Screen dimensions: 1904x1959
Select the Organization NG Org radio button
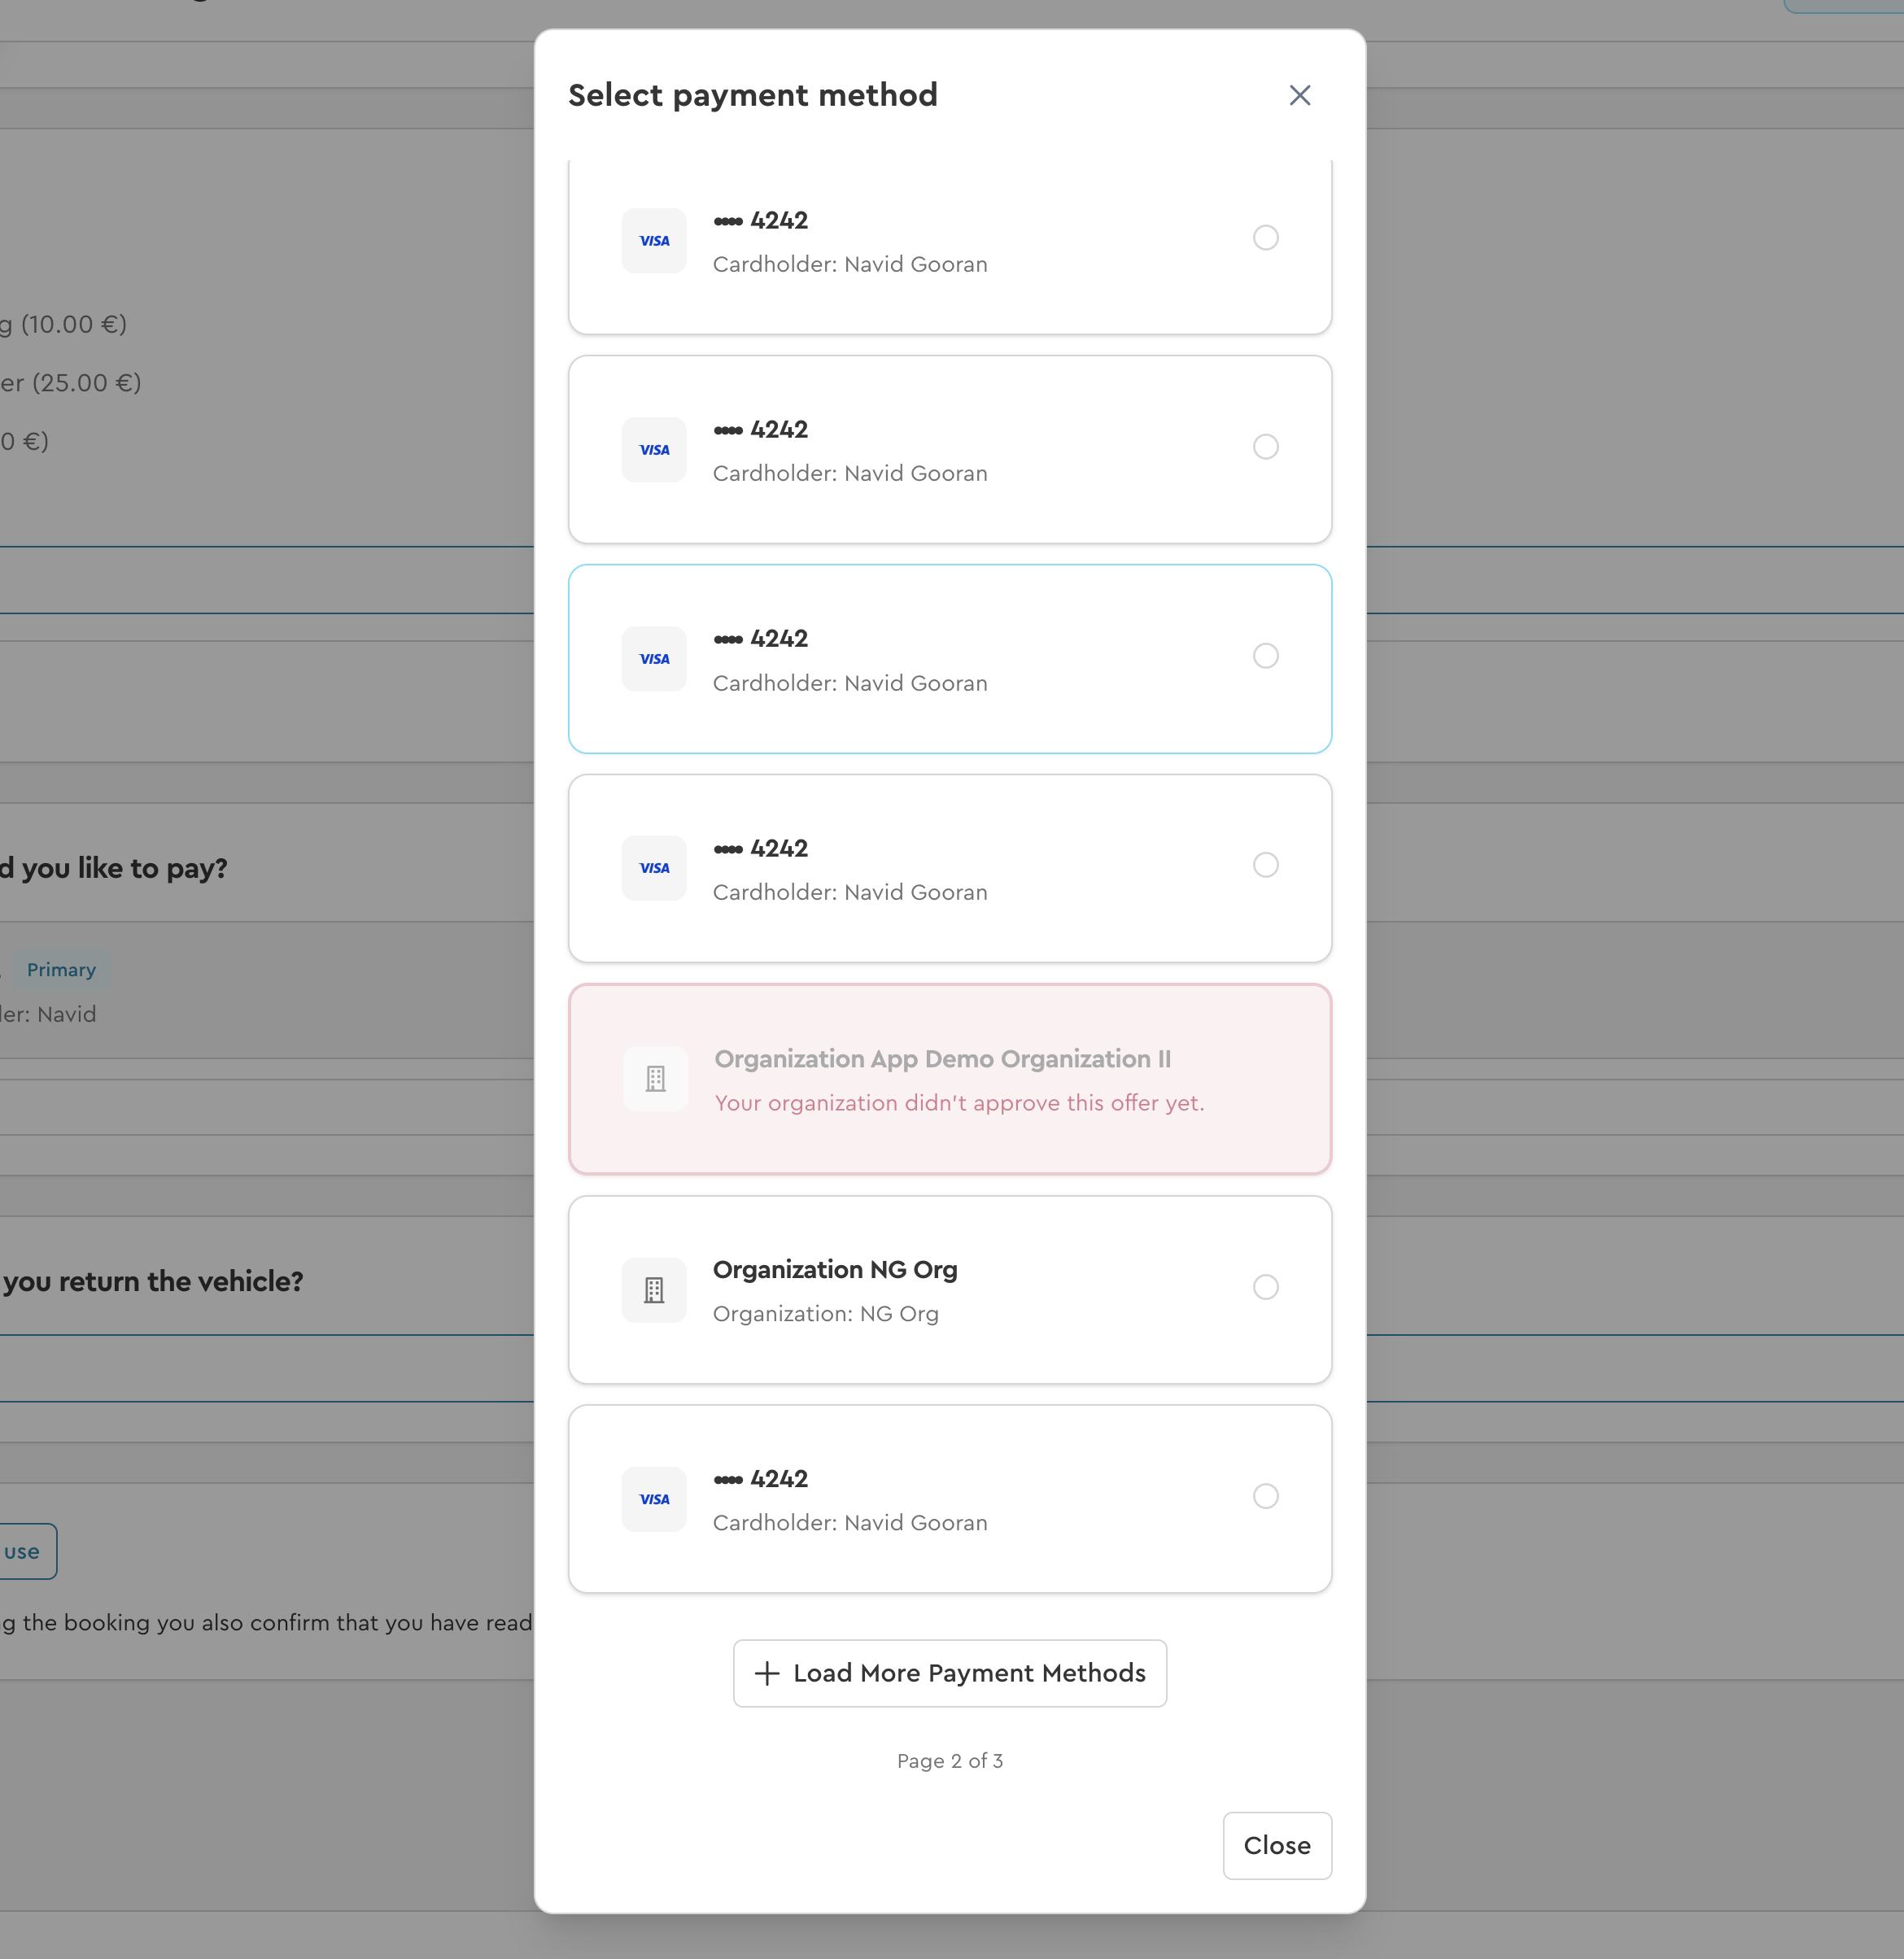pyautogui.click(x=1265, y=1287)
